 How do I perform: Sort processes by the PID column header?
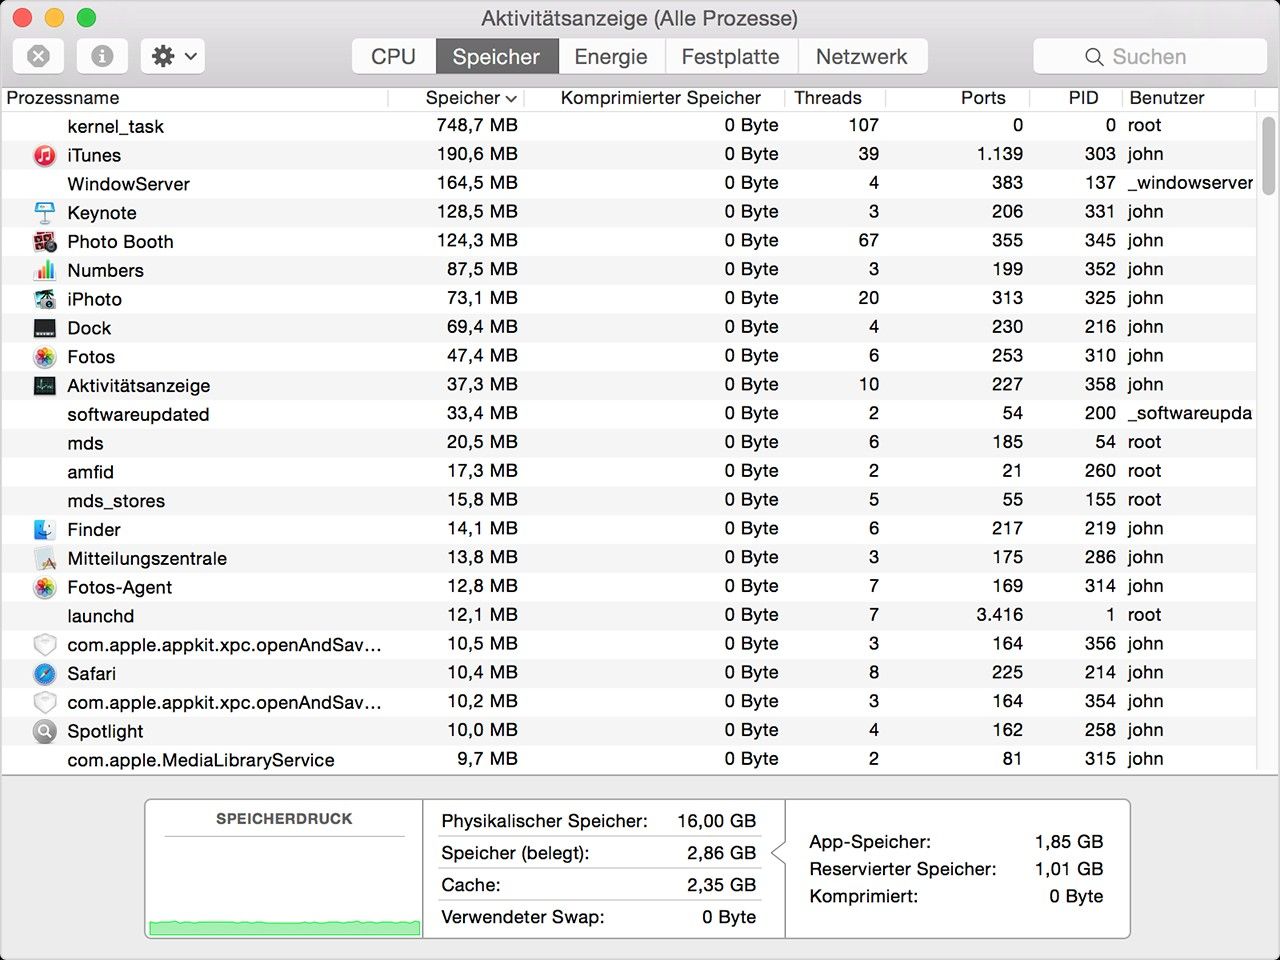coord(1081,98)
